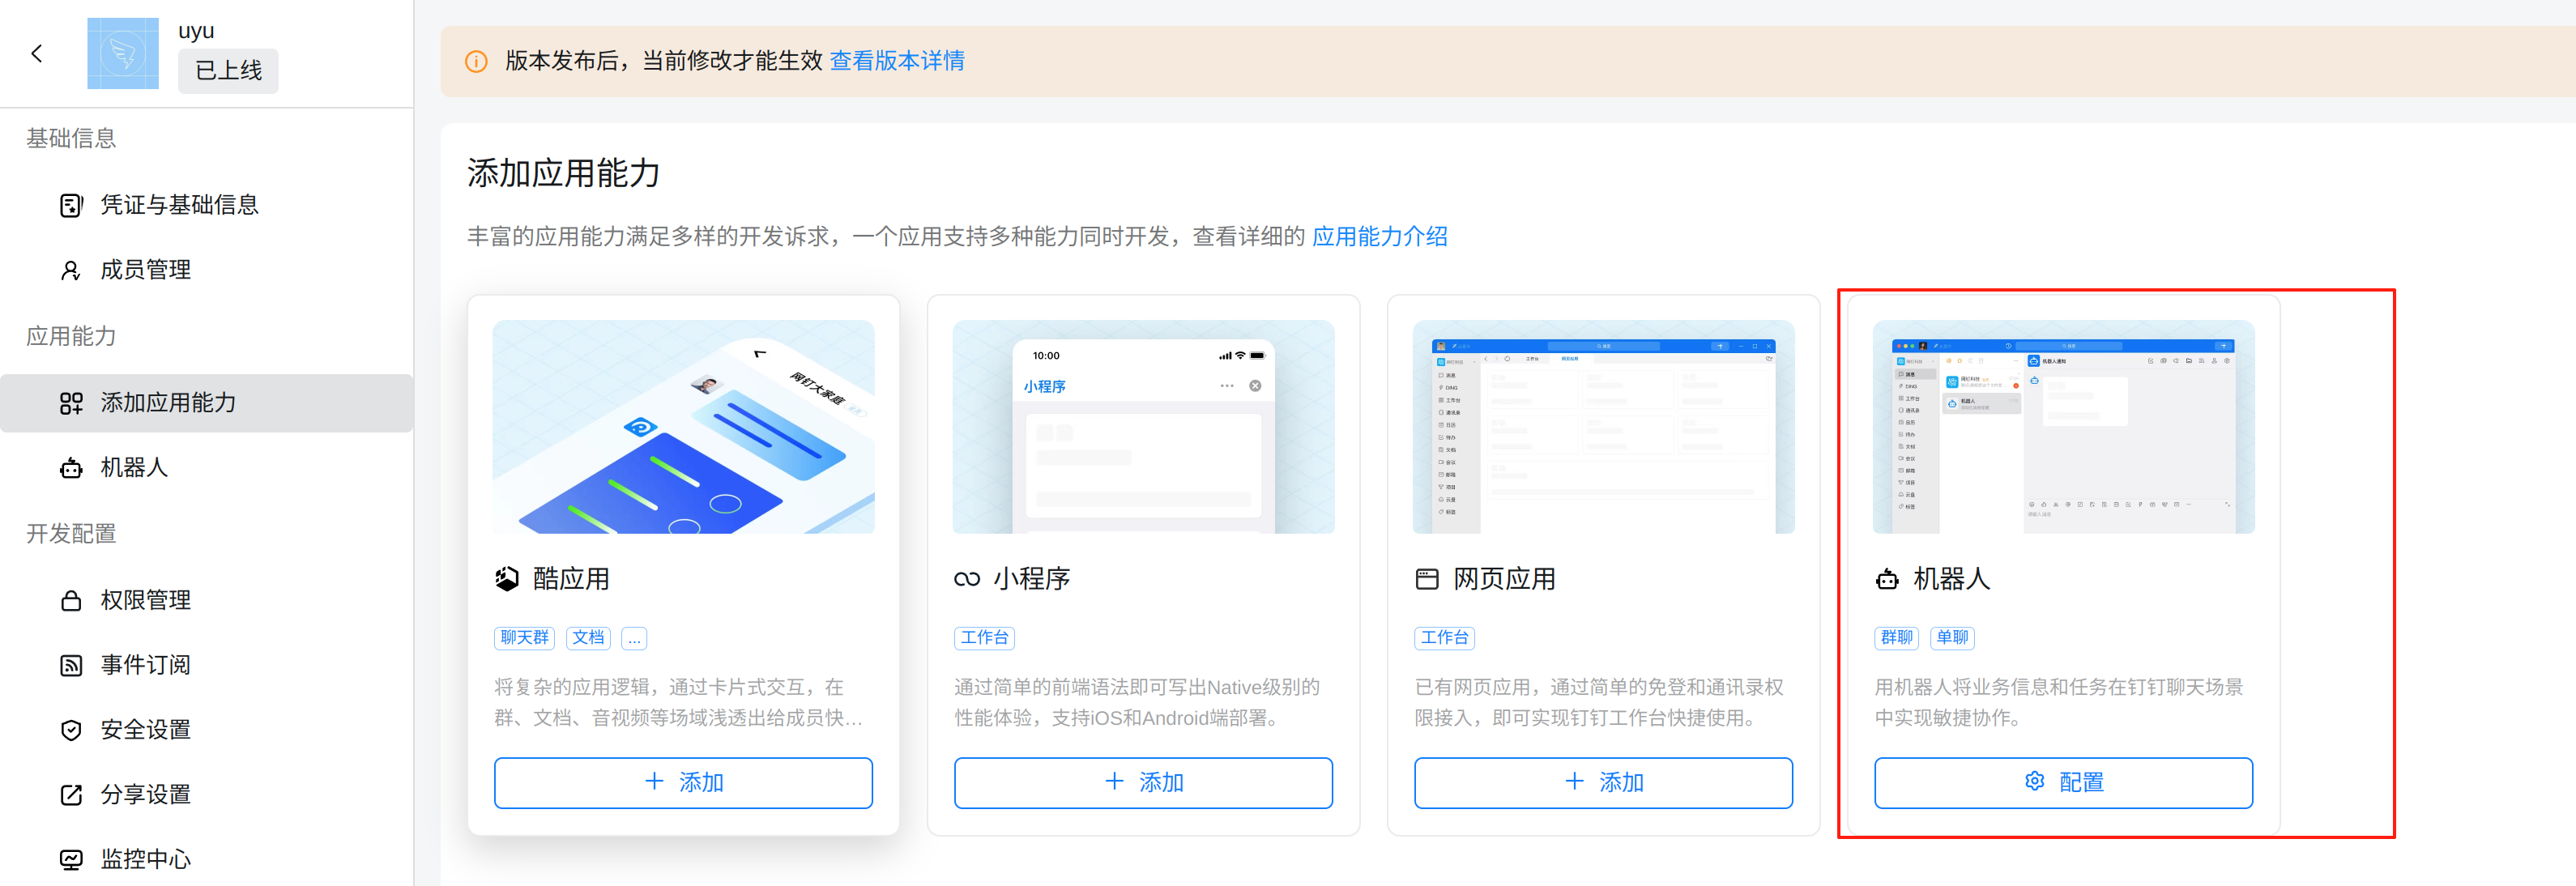Click the 小程序 preview thumbnail
This screenshot has width=2576, height=886.
1143,427
